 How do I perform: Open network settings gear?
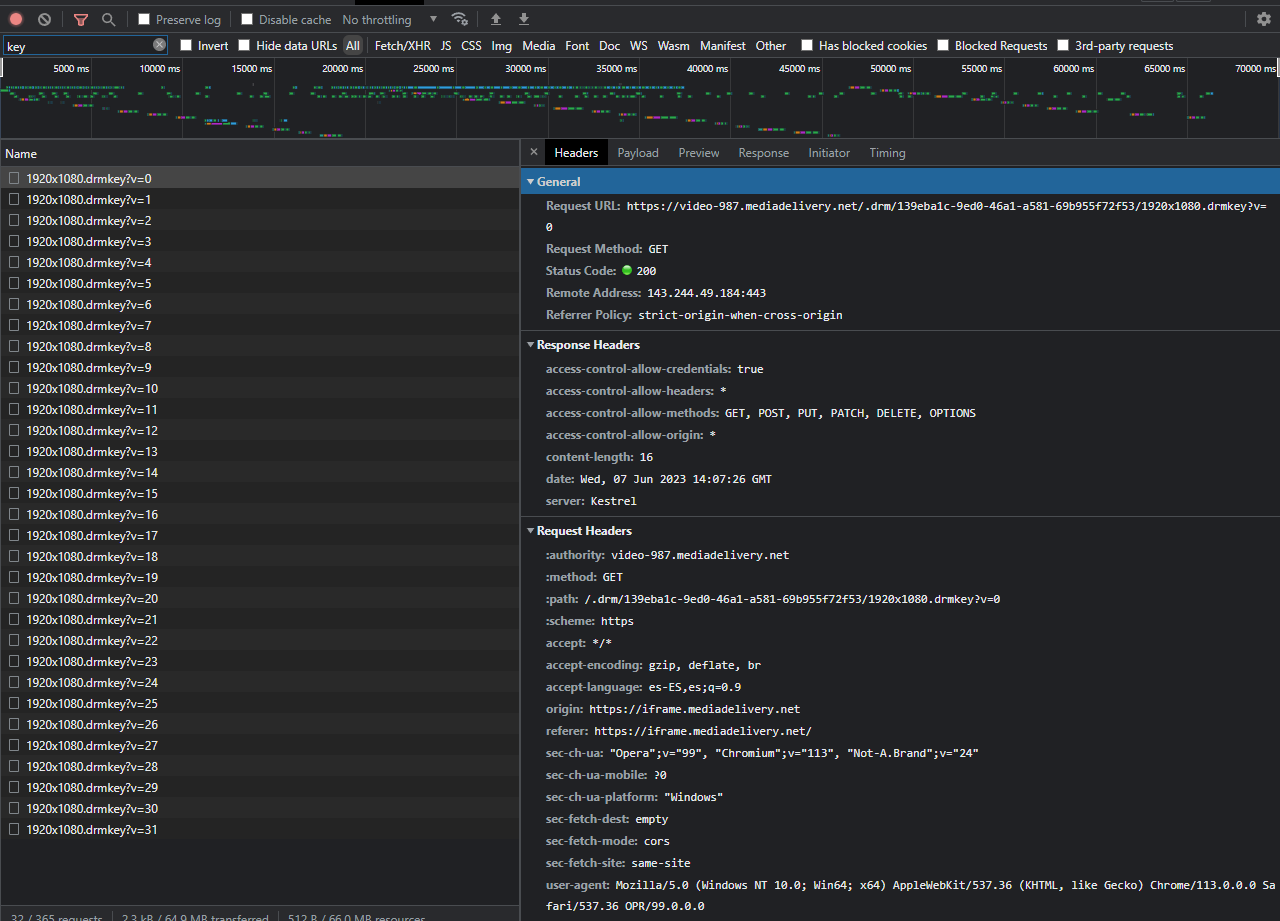coord(1264,19)
